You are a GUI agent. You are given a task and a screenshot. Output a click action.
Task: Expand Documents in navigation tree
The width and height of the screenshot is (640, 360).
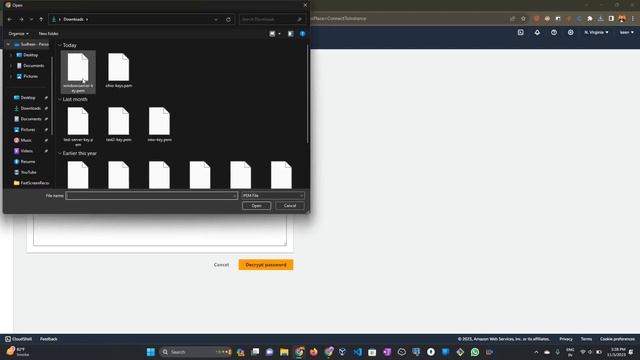click(x=11, y=66)
